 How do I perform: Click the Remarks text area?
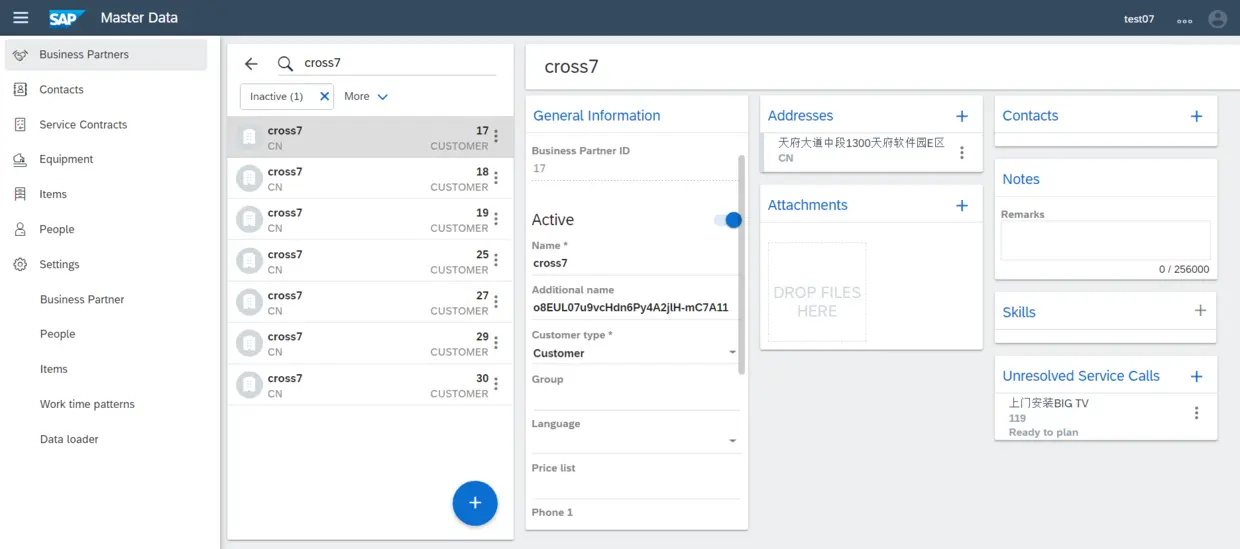tap(1105, 241)
